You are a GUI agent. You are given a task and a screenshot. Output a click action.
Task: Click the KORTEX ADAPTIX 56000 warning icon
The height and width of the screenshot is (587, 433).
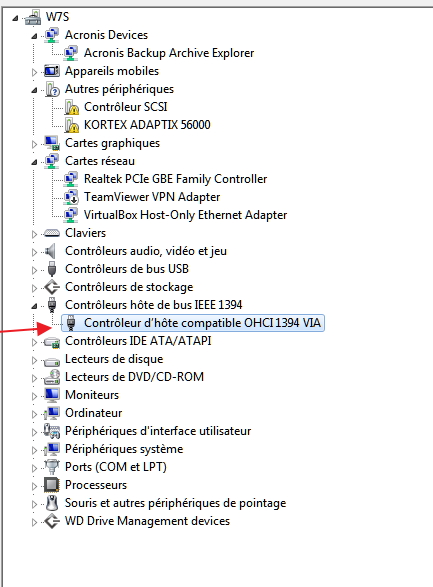coord(71,125)
